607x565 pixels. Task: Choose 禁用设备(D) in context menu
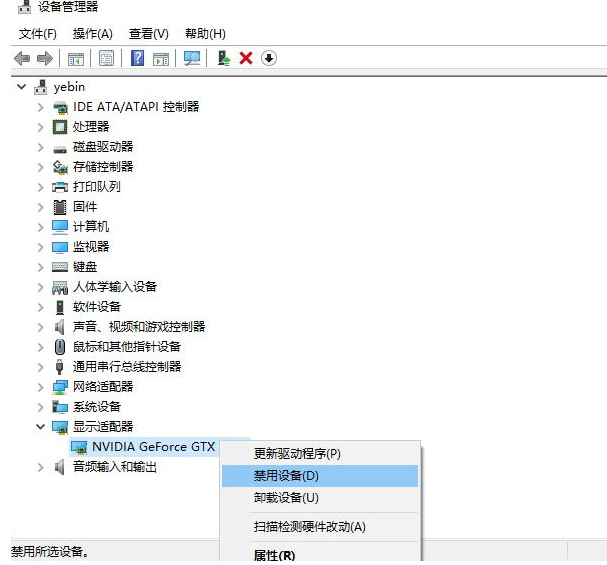coord(320,476)
